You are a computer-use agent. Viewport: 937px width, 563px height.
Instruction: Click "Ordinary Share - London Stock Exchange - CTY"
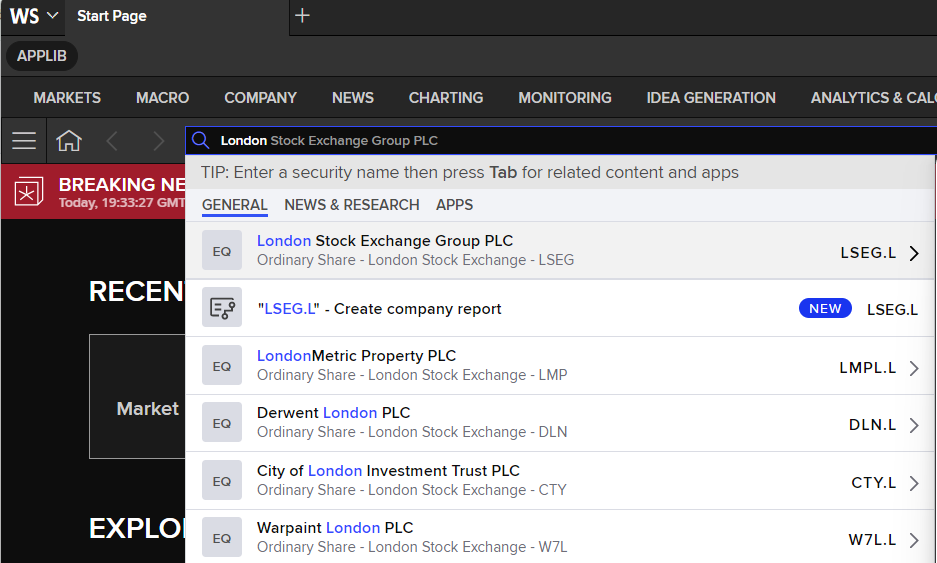pyautogui.click(x=412, y=490)
